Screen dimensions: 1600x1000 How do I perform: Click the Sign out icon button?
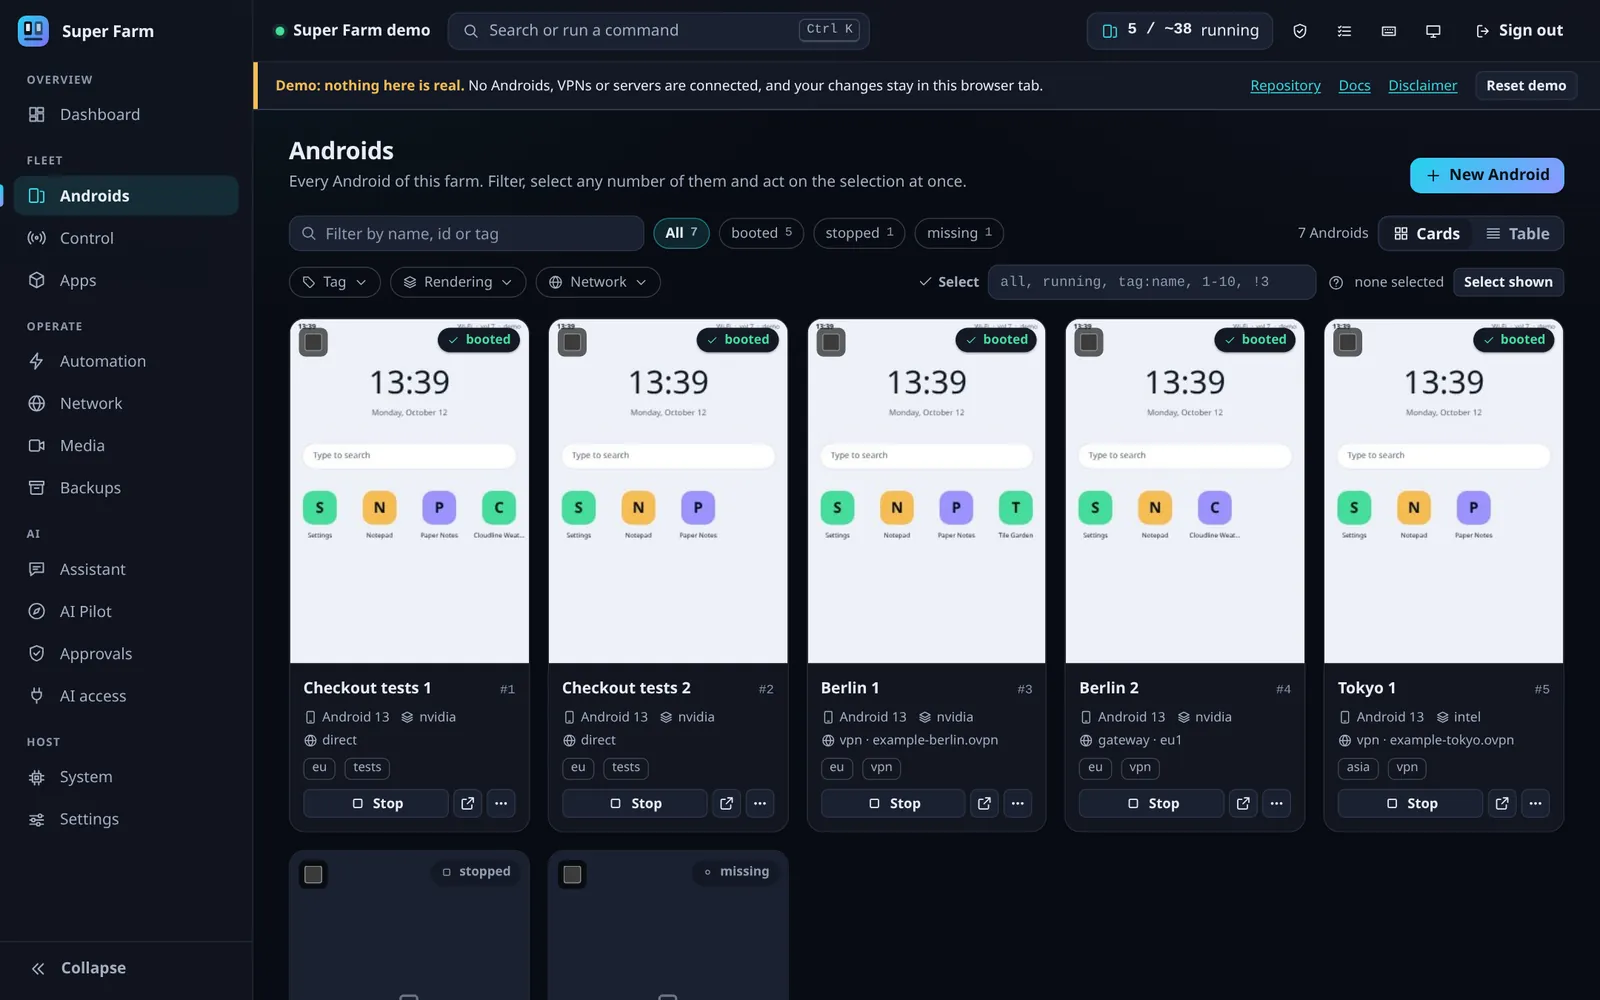click(x=1519, y=31)
